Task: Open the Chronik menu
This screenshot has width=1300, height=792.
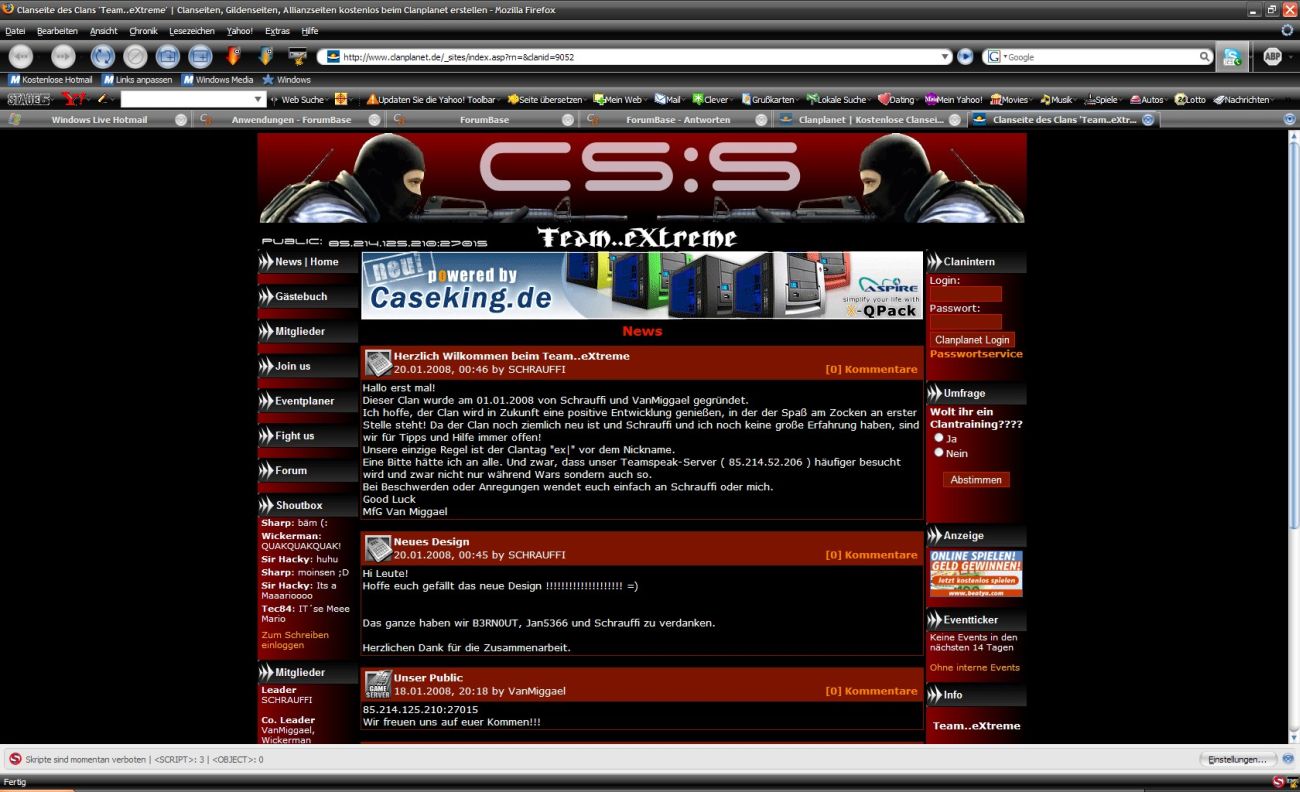Action: click(143, 31)
